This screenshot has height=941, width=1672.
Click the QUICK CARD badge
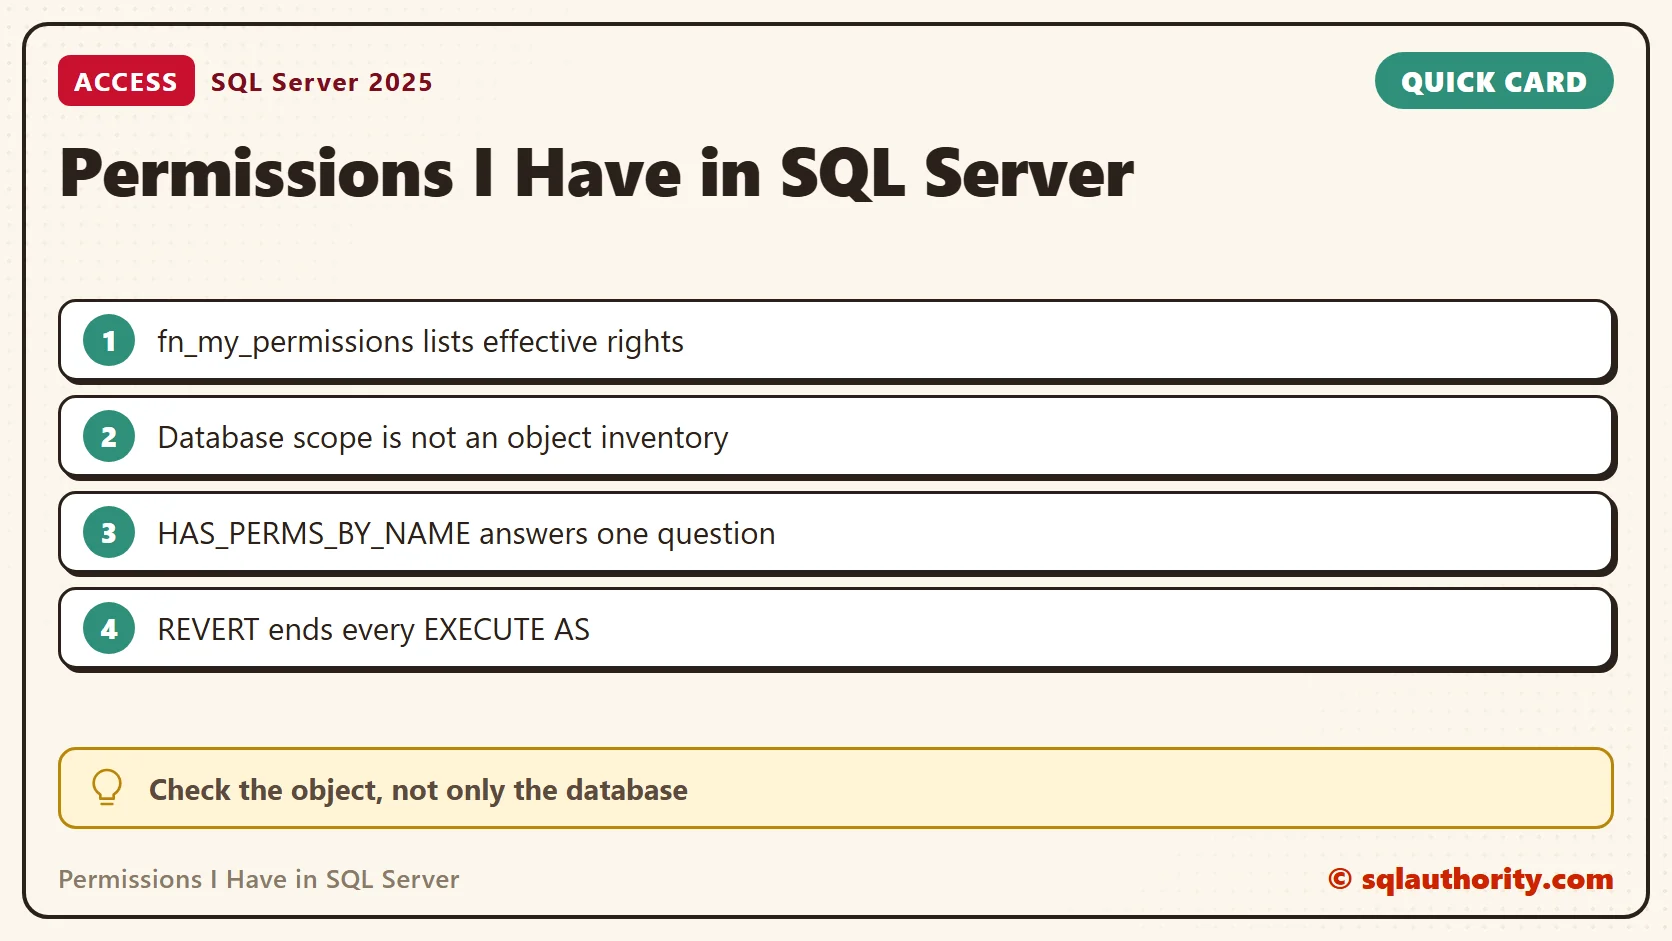[x=1494, y=81]
